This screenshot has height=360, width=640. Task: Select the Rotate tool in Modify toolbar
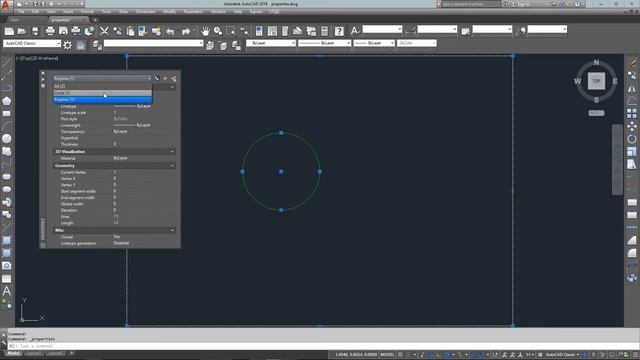click(632, 139)
